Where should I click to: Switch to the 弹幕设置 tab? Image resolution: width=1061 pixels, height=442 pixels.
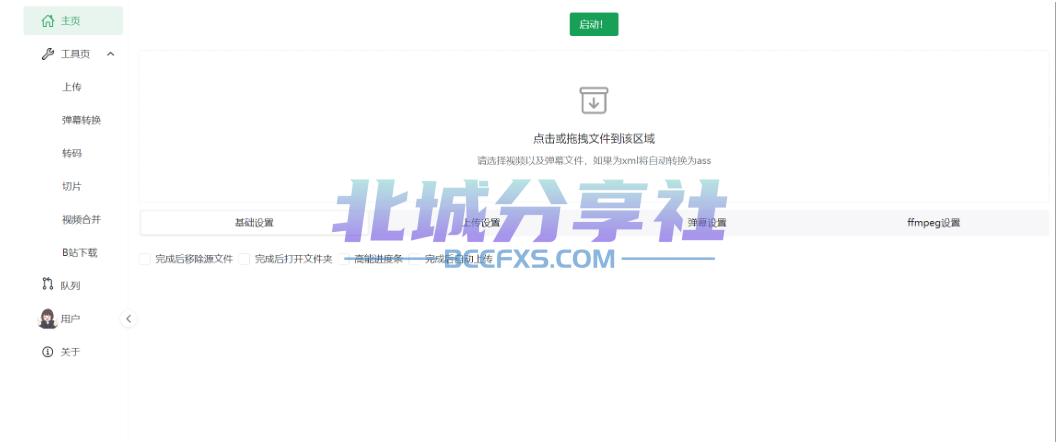pos(707,223)
